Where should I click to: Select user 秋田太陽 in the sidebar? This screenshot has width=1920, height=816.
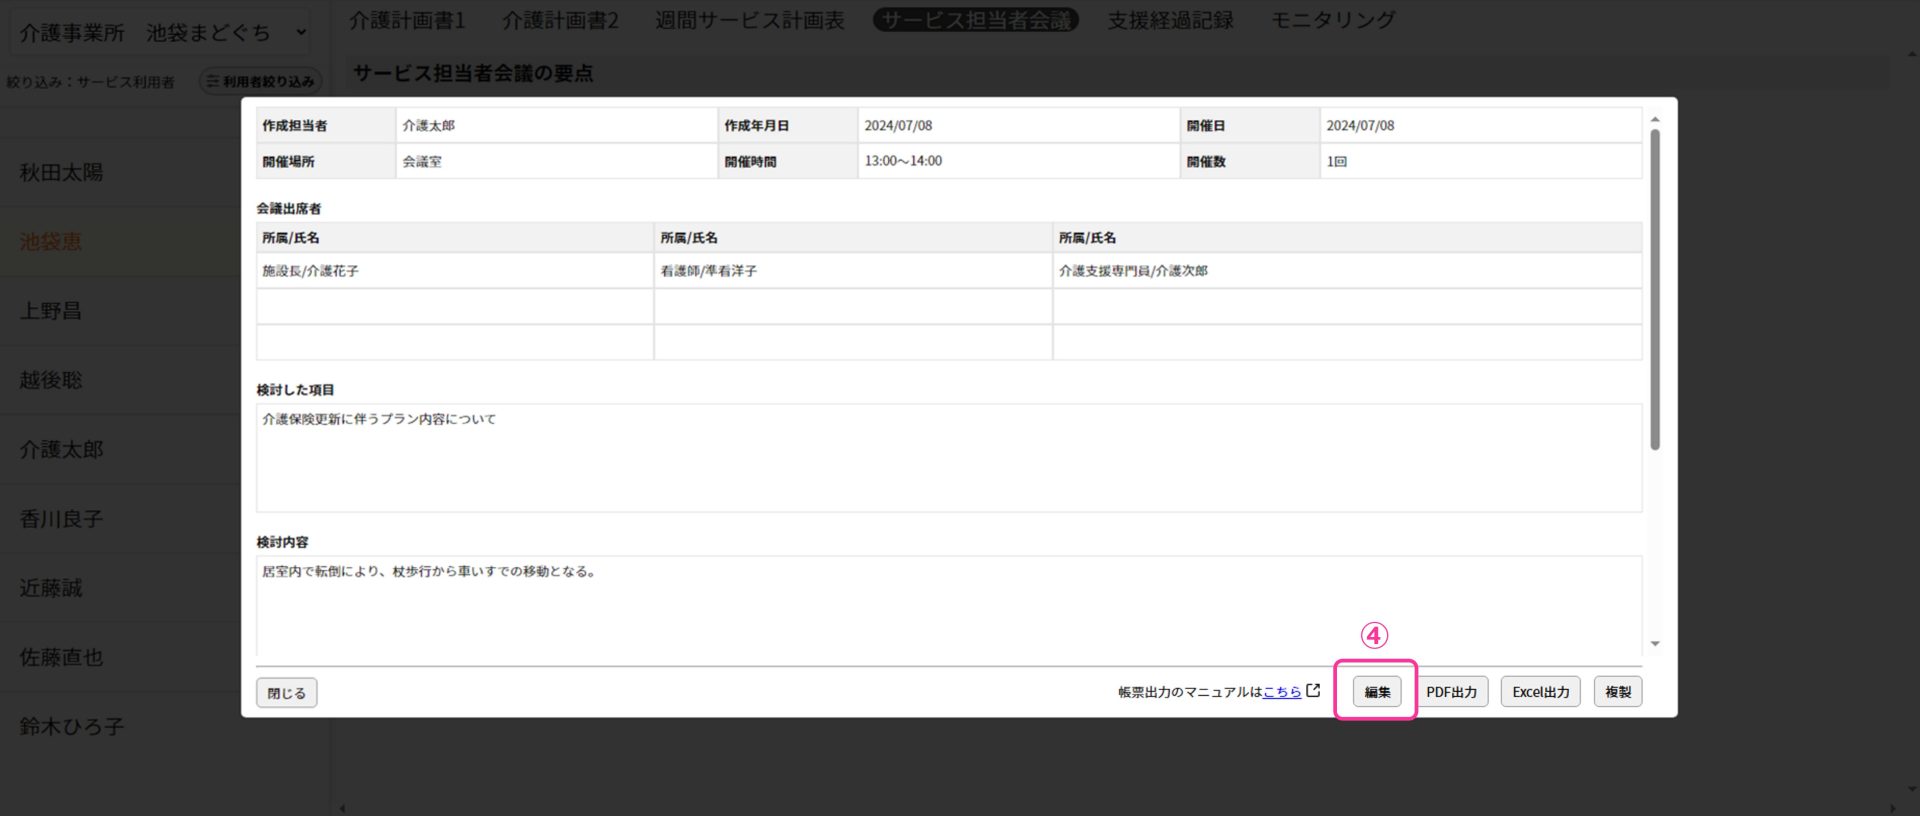[x=62, y=172]
